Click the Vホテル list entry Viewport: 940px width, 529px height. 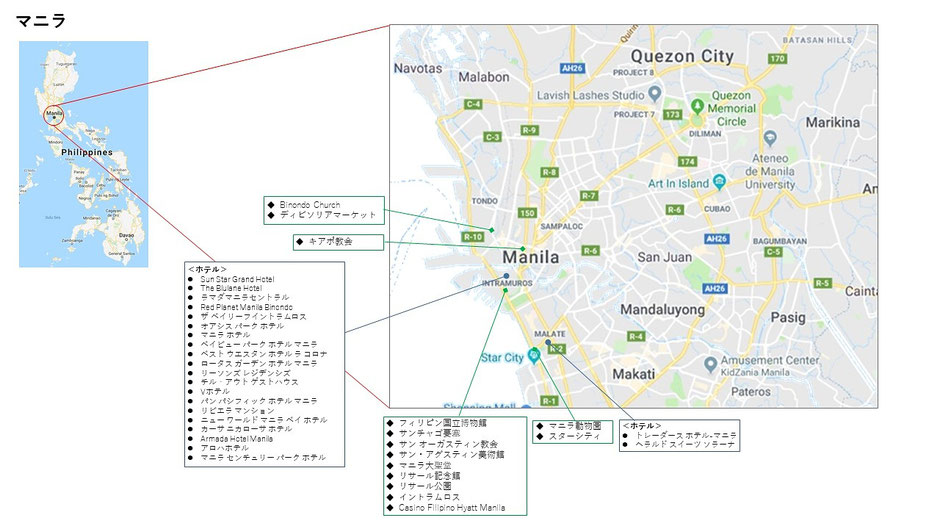coord(215,391)
